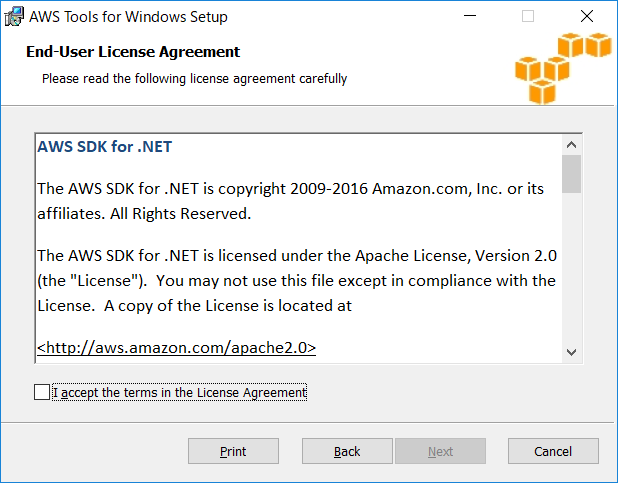Screen dimensions: 618x483
Task: Click the Apache License, Version 2.0 paragraph
Action: 297,280
